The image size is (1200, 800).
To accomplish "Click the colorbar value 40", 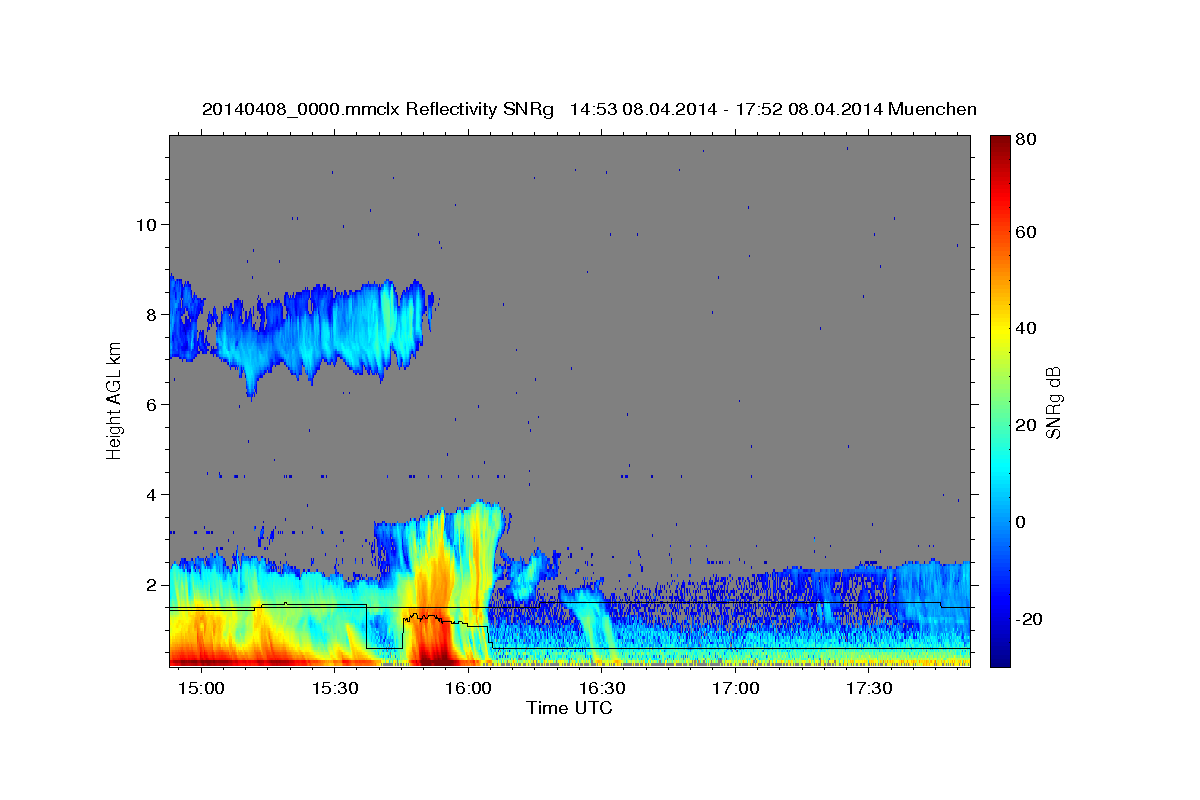I will point(1025,328).
